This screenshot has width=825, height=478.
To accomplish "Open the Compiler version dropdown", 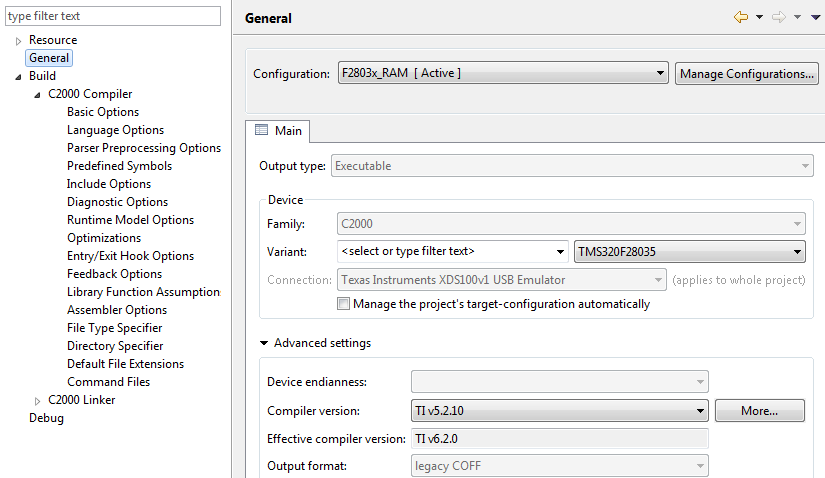I will [700, 410].
